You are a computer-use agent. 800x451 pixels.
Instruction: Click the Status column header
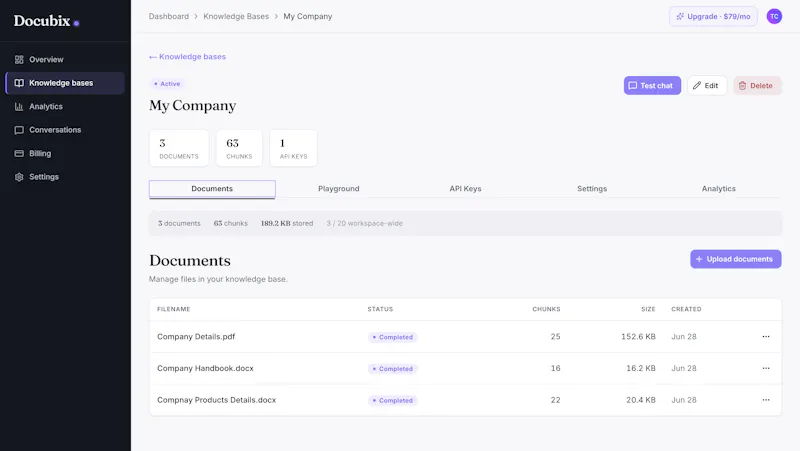[380, 309]
